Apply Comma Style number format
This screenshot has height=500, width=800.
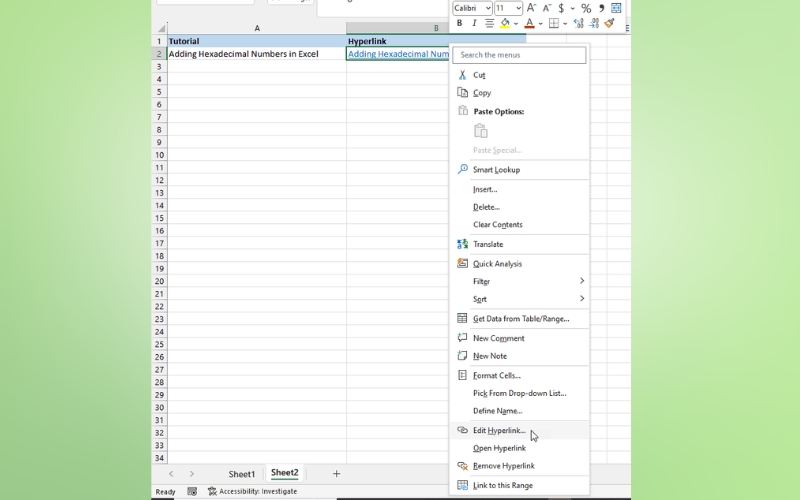600,8
